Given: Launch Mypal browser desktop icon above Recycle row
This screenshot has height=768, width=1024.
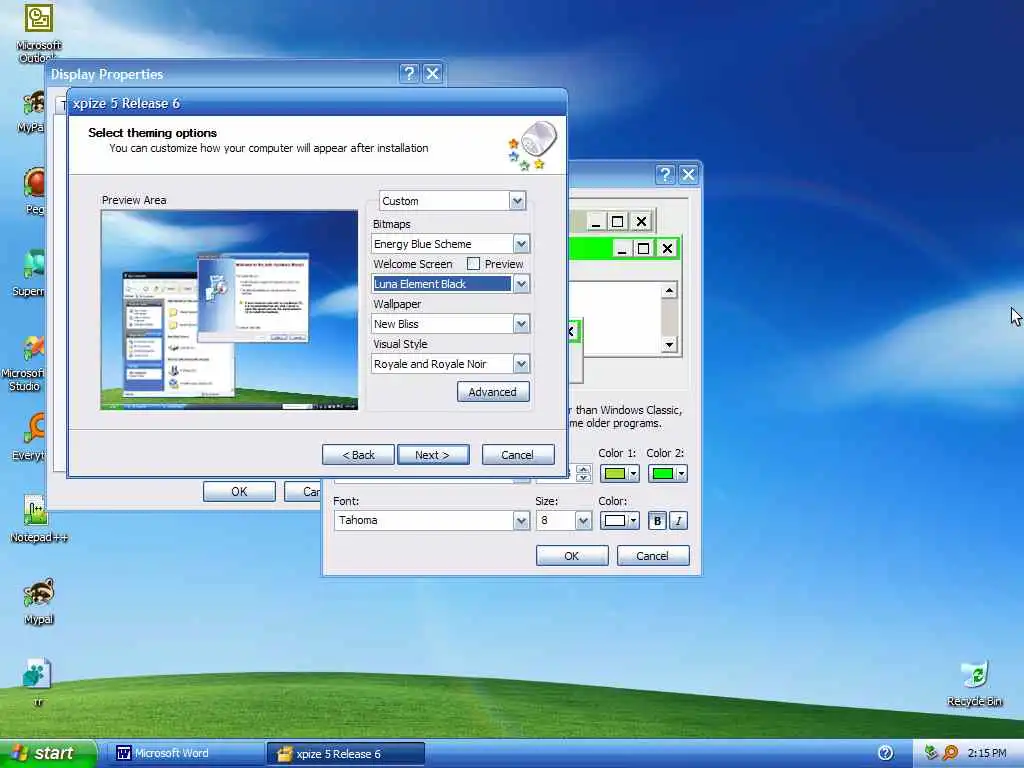Looking at the screenshot, I should (38, 601).
